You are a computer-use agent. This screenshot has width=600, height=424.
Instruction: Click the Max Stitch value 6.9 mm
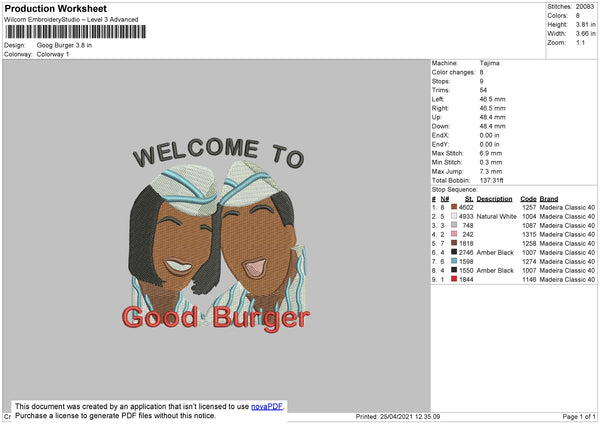[491, 153]
